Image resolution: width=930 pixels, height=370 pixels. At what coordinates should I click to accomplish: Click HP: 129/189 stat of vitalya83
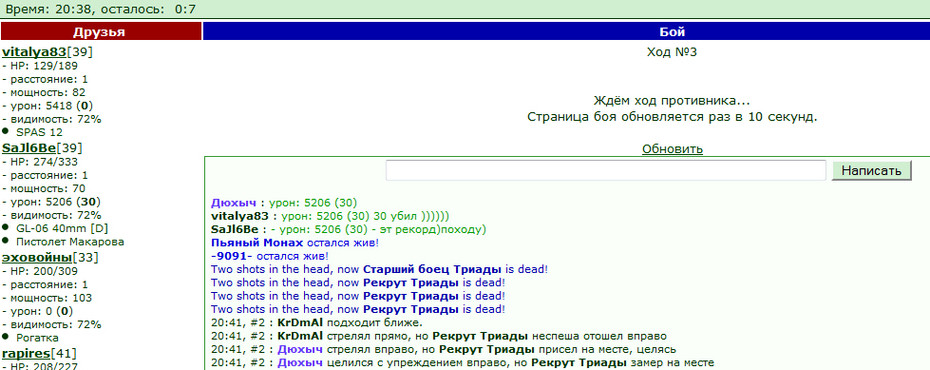tap(40, 66)
